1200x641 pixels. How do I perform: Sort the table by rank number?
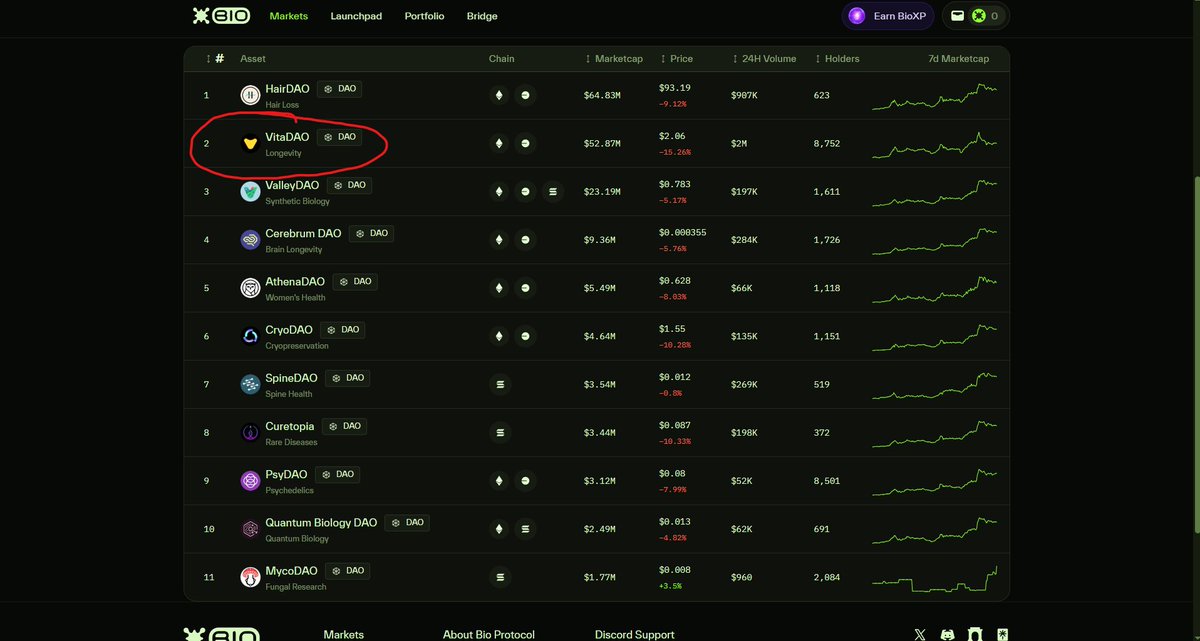pyautogui.click(x=214, y=59)
